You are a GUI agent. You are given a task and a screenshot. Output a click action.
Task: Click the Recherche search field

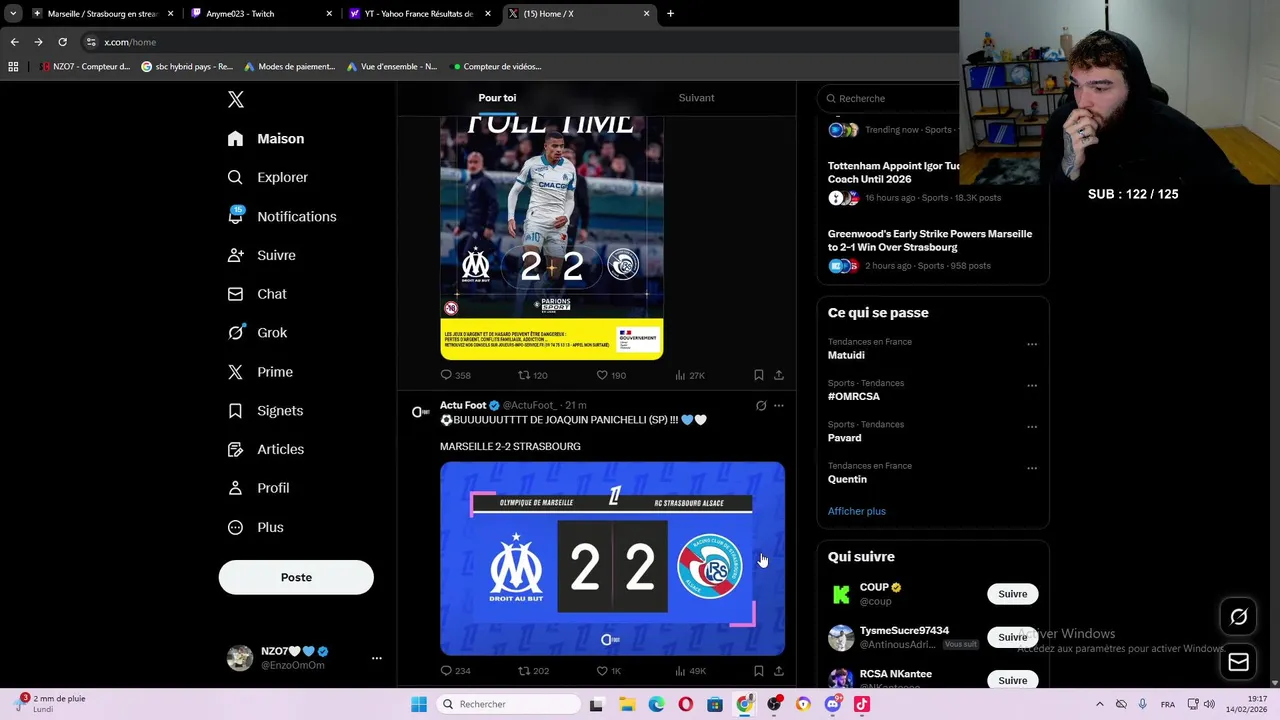tap(890, 98)
